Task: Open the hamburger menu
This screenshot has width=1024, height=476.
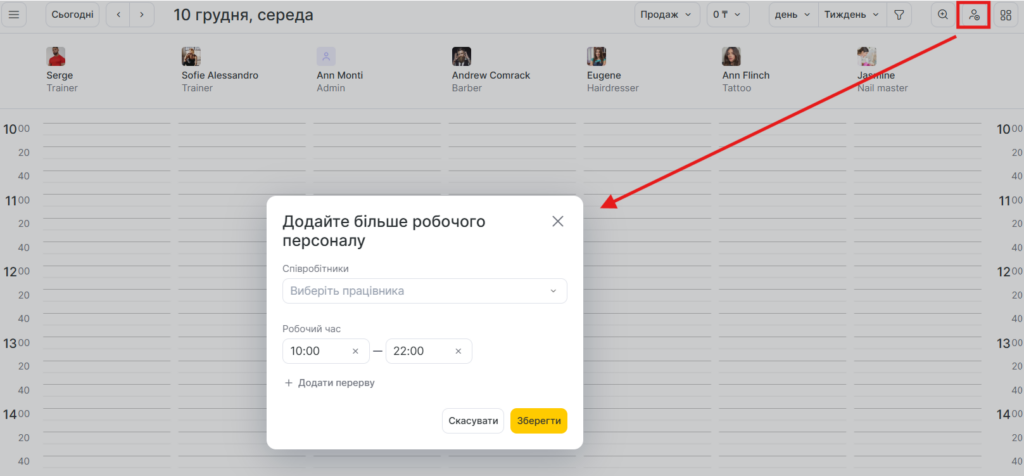Action: pyautogui.click(x=14, y=15)
